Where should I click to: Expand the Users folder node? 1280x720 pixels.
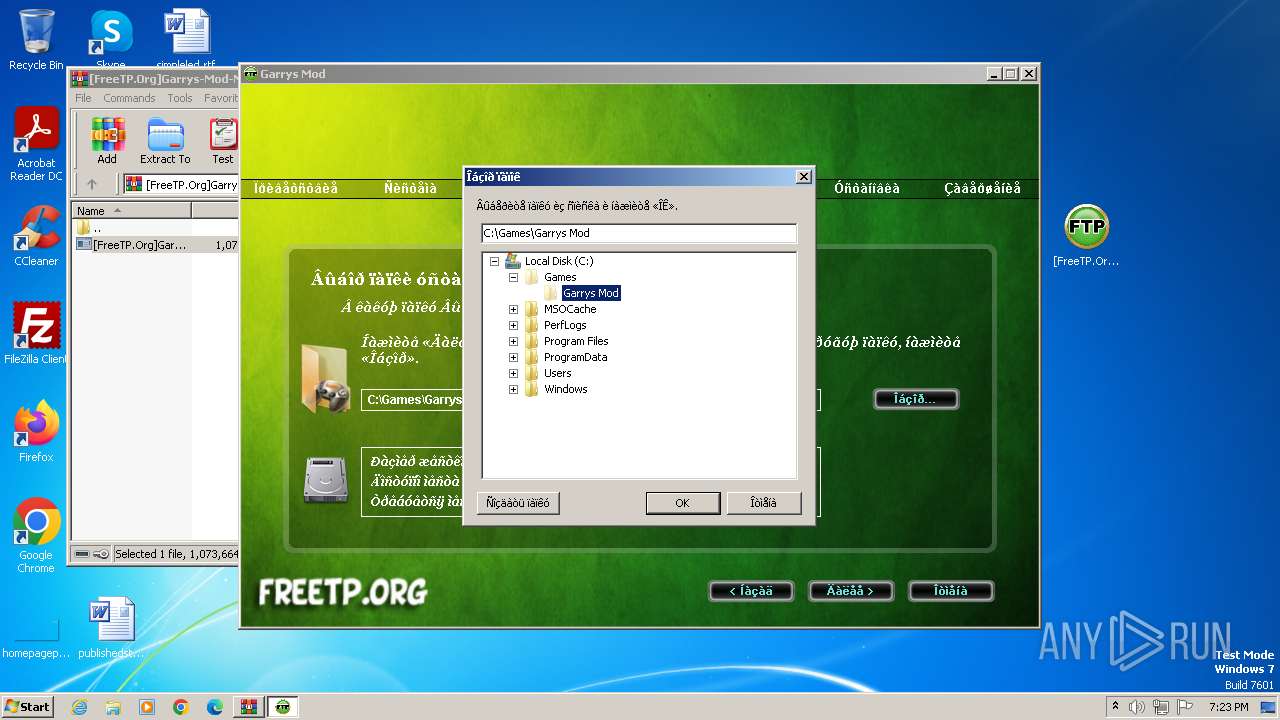pos(513,373)
